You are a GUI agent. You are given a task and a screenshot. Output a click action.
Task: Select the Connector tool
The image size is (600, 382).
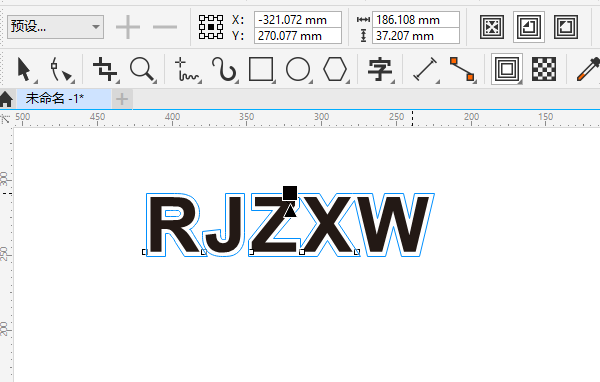(x=462, y=69)
